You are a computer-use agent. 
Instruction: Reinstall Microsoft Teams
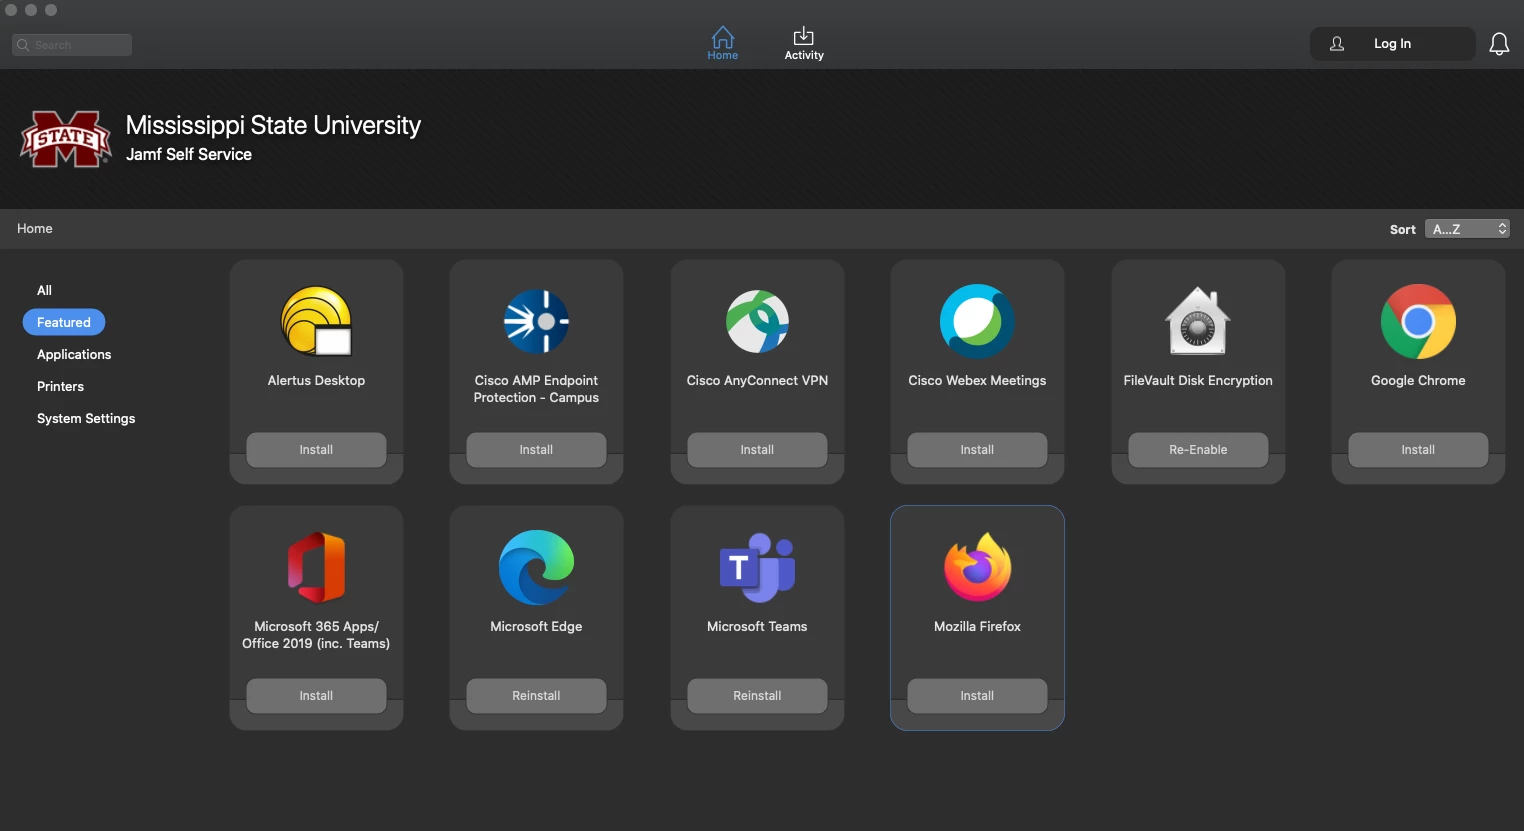(x=757, y=696)
